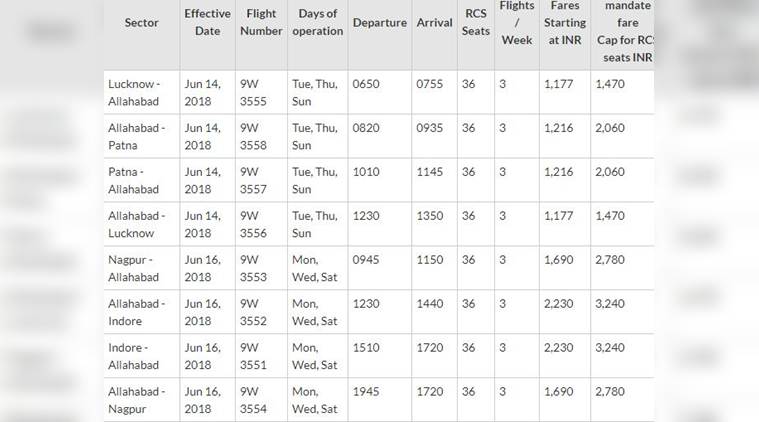Click the Sector column header
This screenshot has width=759, height=422.
coord(141,23)
